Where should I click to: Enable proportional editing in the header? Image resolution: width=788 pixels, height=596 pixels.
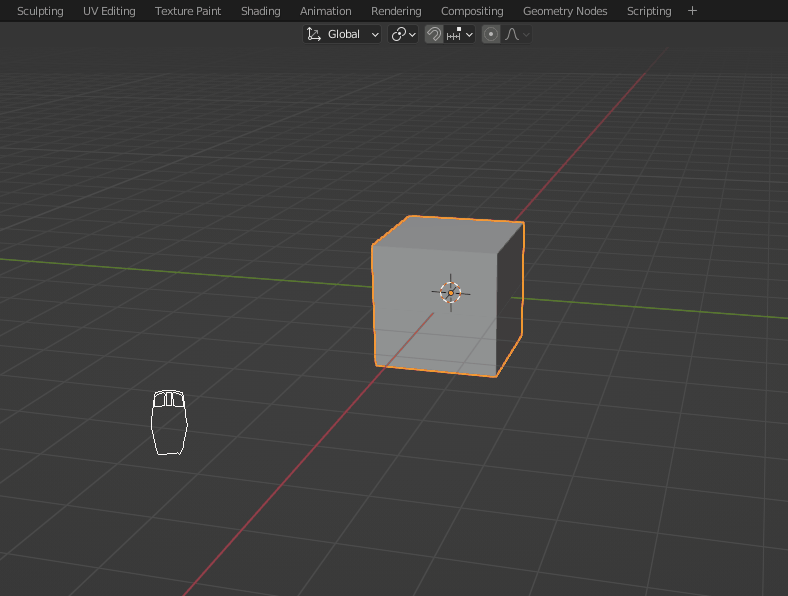pos(491,34)
